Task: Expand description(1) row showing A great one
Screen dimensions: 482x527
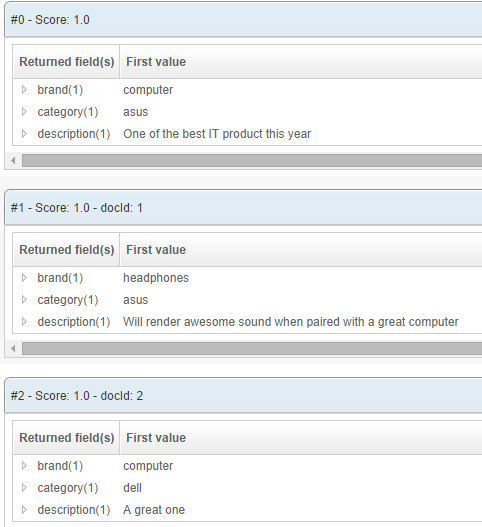Action: [24, 510]
